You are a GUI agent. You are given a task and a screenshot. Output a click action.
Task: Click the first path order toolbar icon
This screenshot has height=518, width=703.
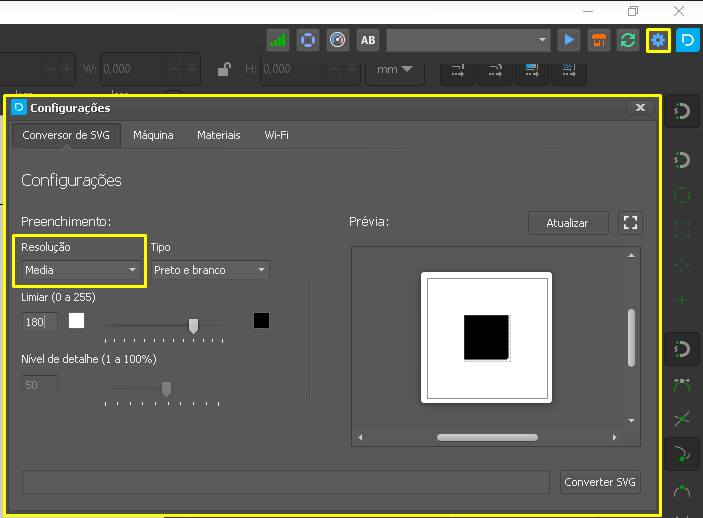(x=458, y=70)
